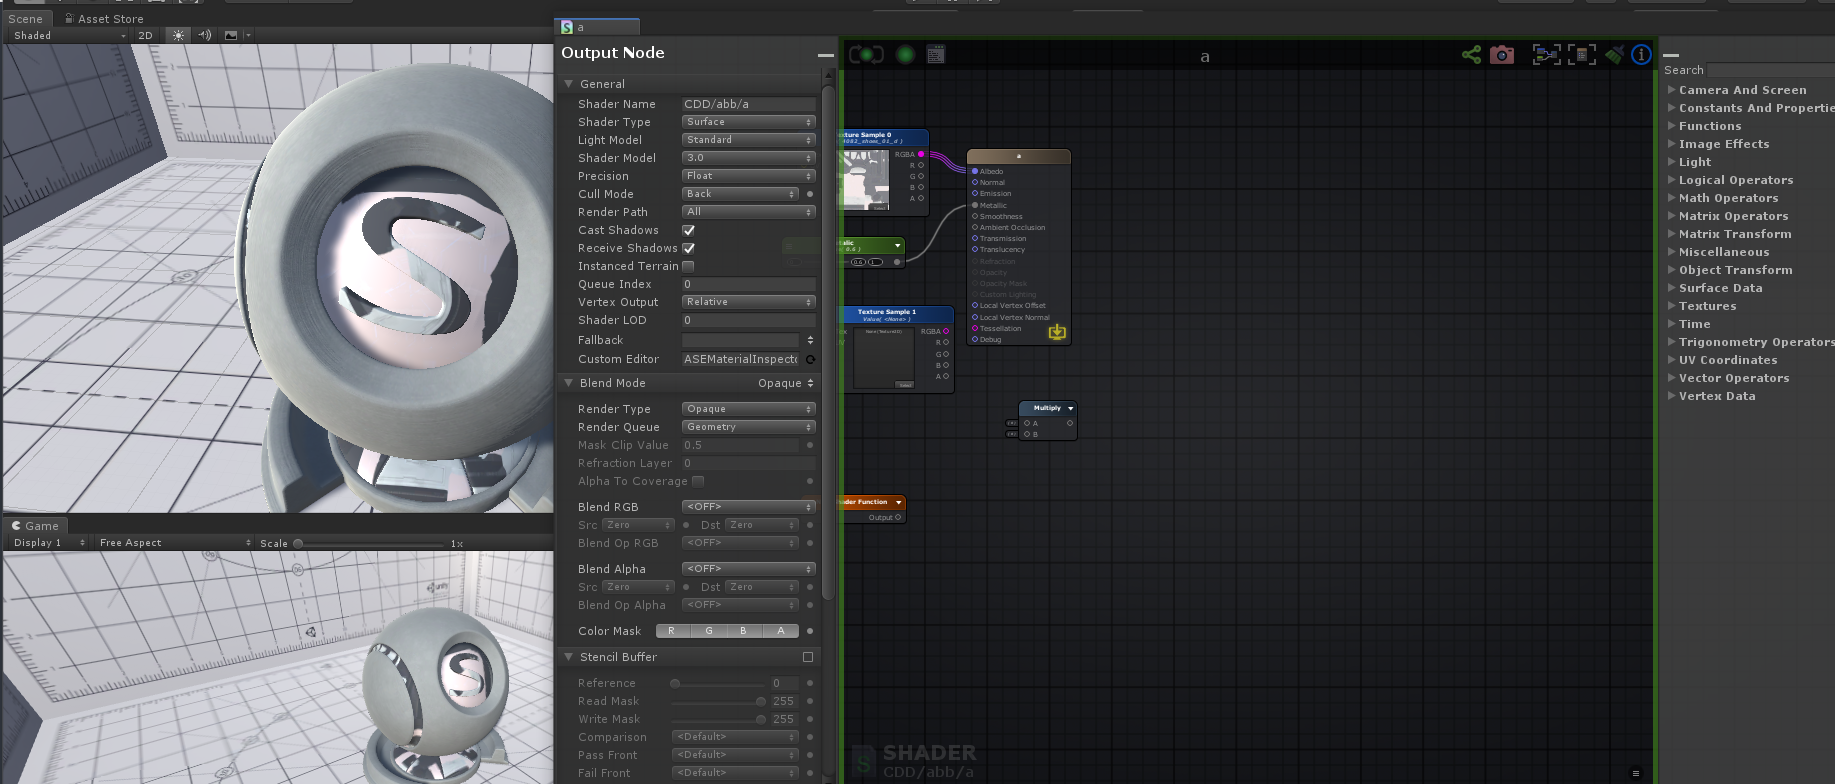The image size is (1835, 784).
Task: Expand the Light node category
Action: (x=1671, y=162)
